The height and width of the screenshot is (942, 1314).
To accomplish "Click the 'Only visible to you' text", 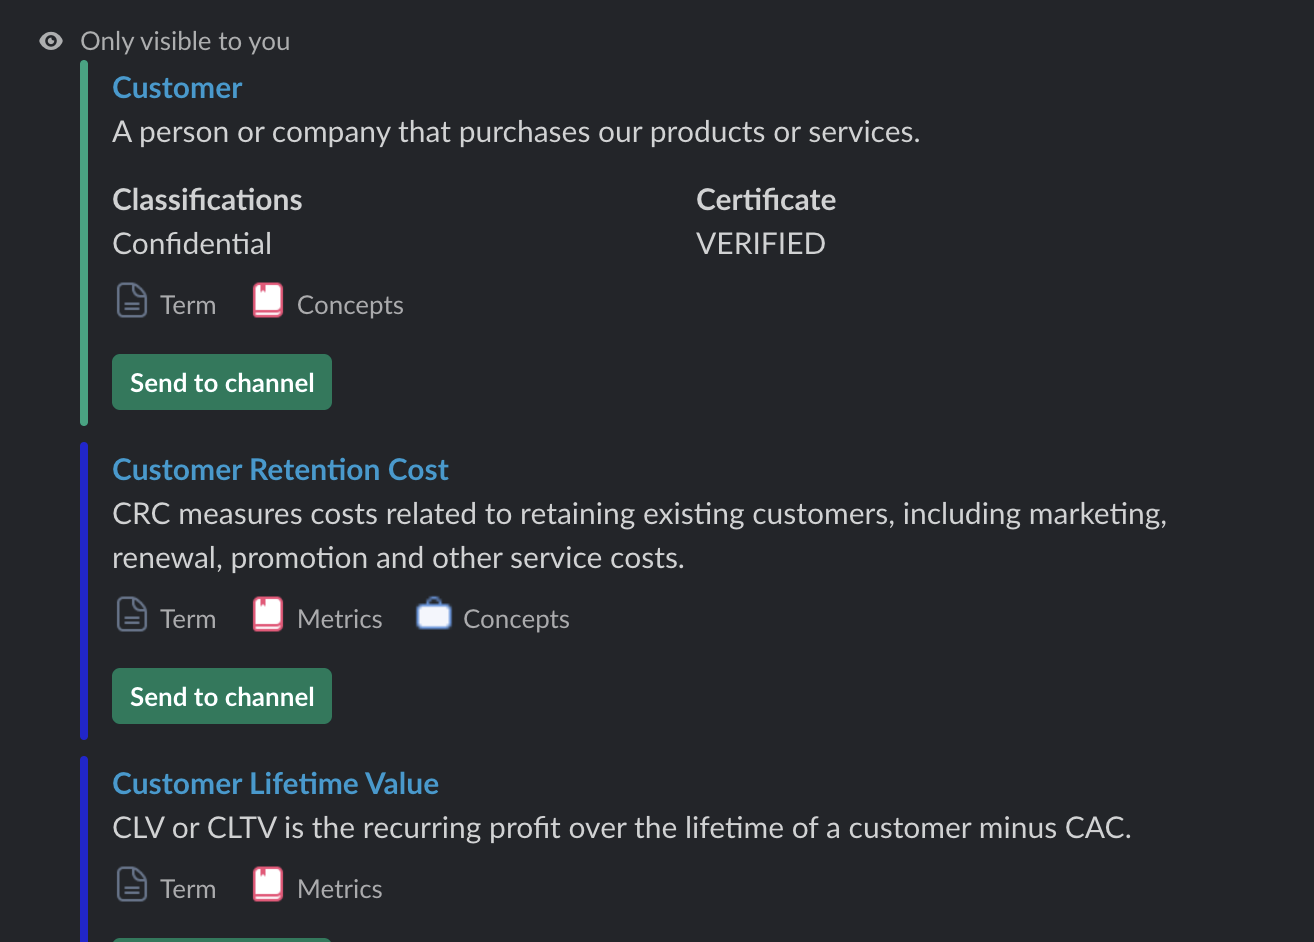I will tap(185, 41).
